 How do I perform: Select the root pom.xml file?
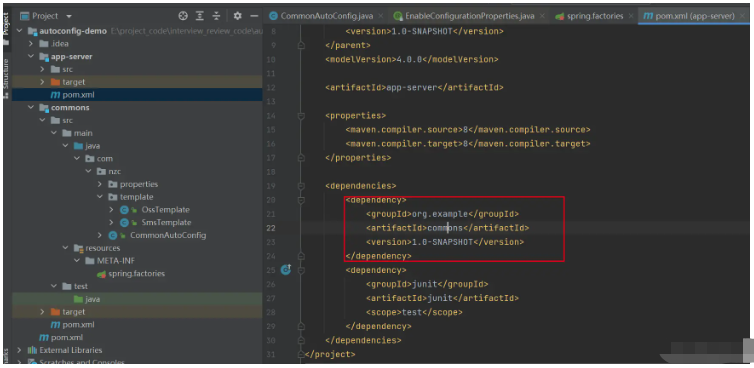61,337
